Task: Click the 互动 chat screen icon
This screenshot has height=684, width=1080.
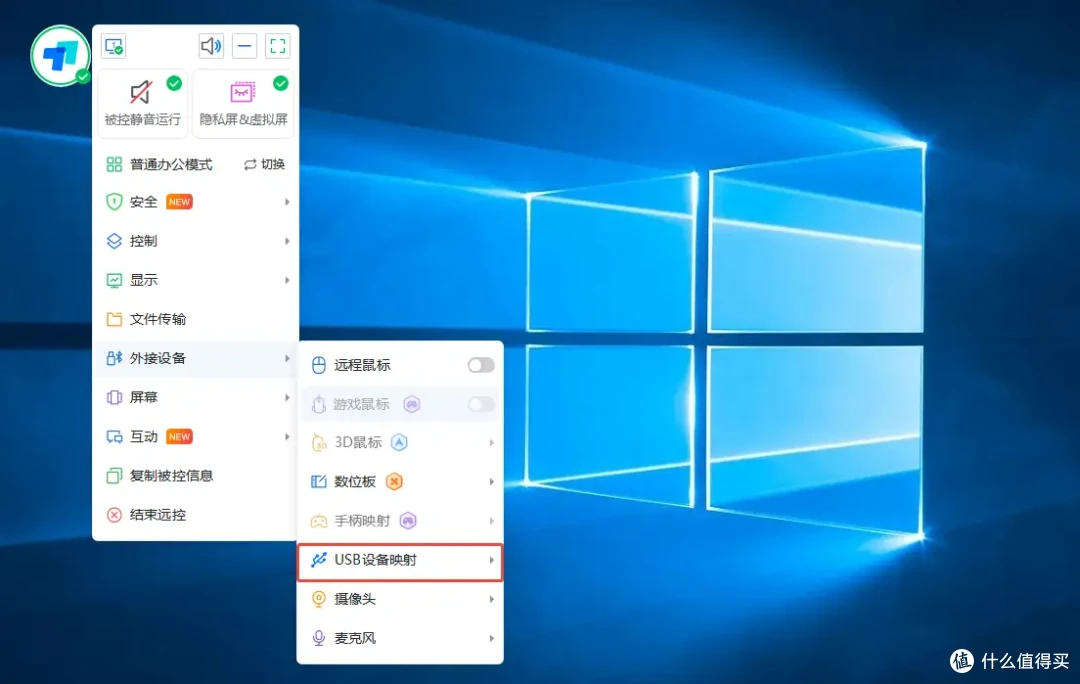Action: (x=114, y=437)
